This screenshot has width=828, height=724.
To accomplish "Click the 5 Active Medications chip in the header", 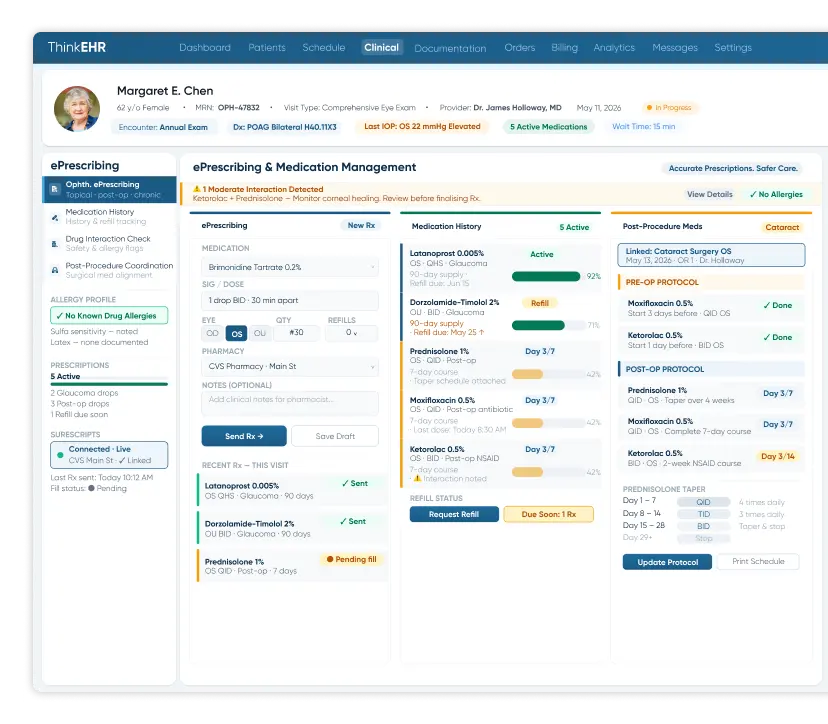I will 548,127.
